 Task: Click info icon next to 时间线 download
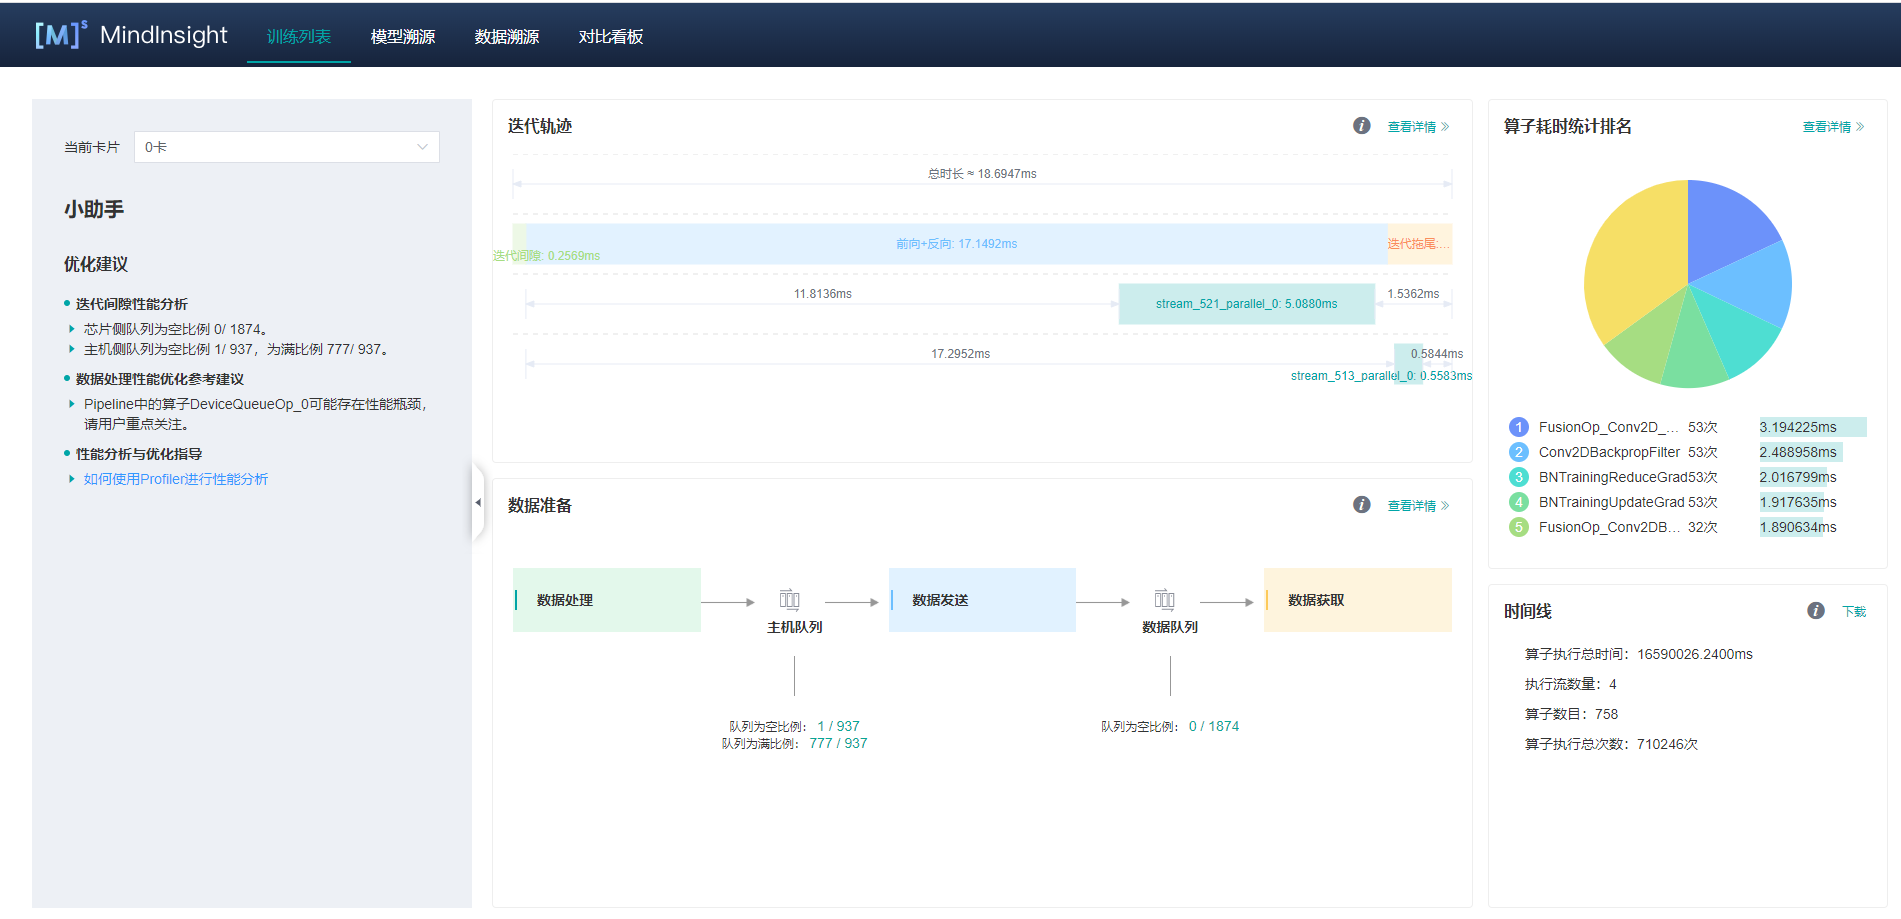(1816, 611)
